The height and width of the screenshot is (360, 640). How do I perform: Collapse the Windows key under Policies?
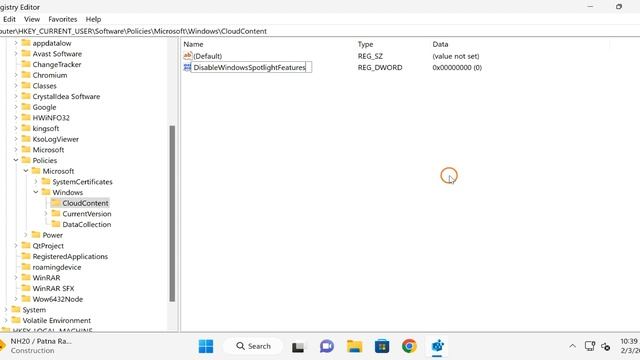pos(36,192)
